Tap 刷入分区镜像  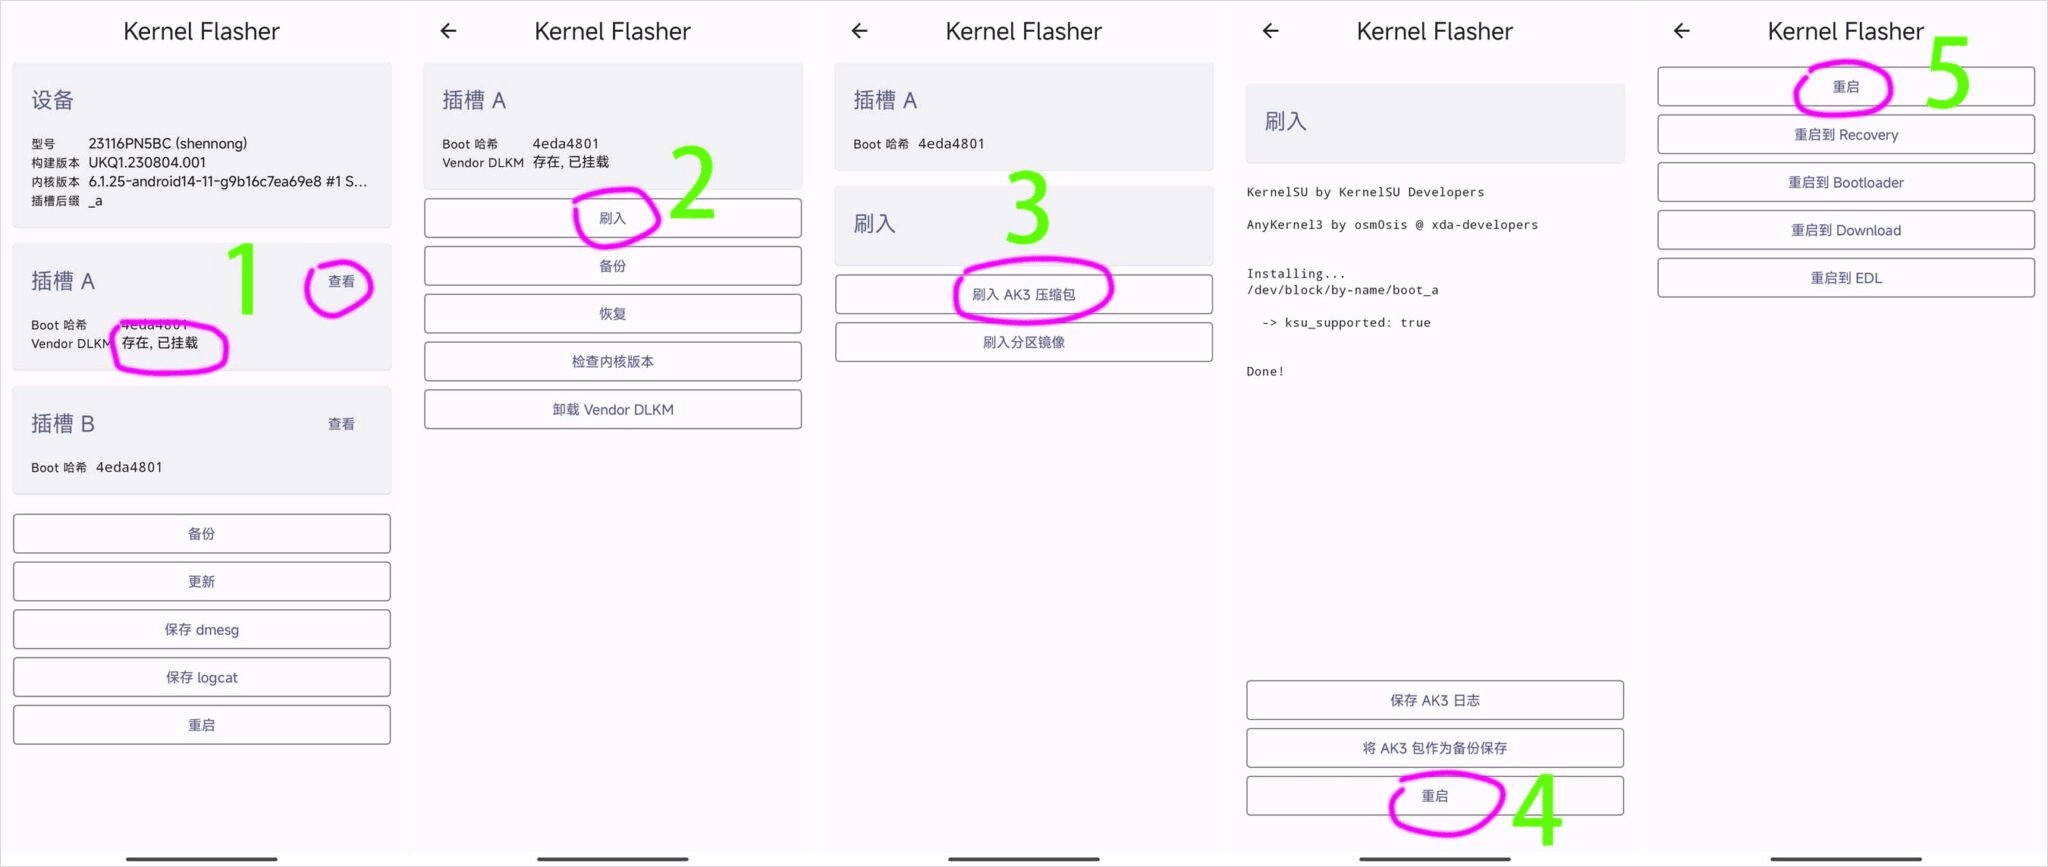coord(1024,341)
